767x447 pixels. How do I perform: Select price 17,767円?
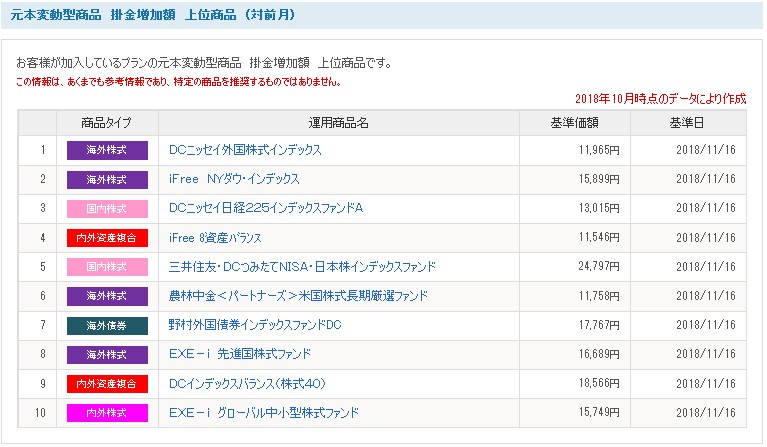tap(599, 325)
